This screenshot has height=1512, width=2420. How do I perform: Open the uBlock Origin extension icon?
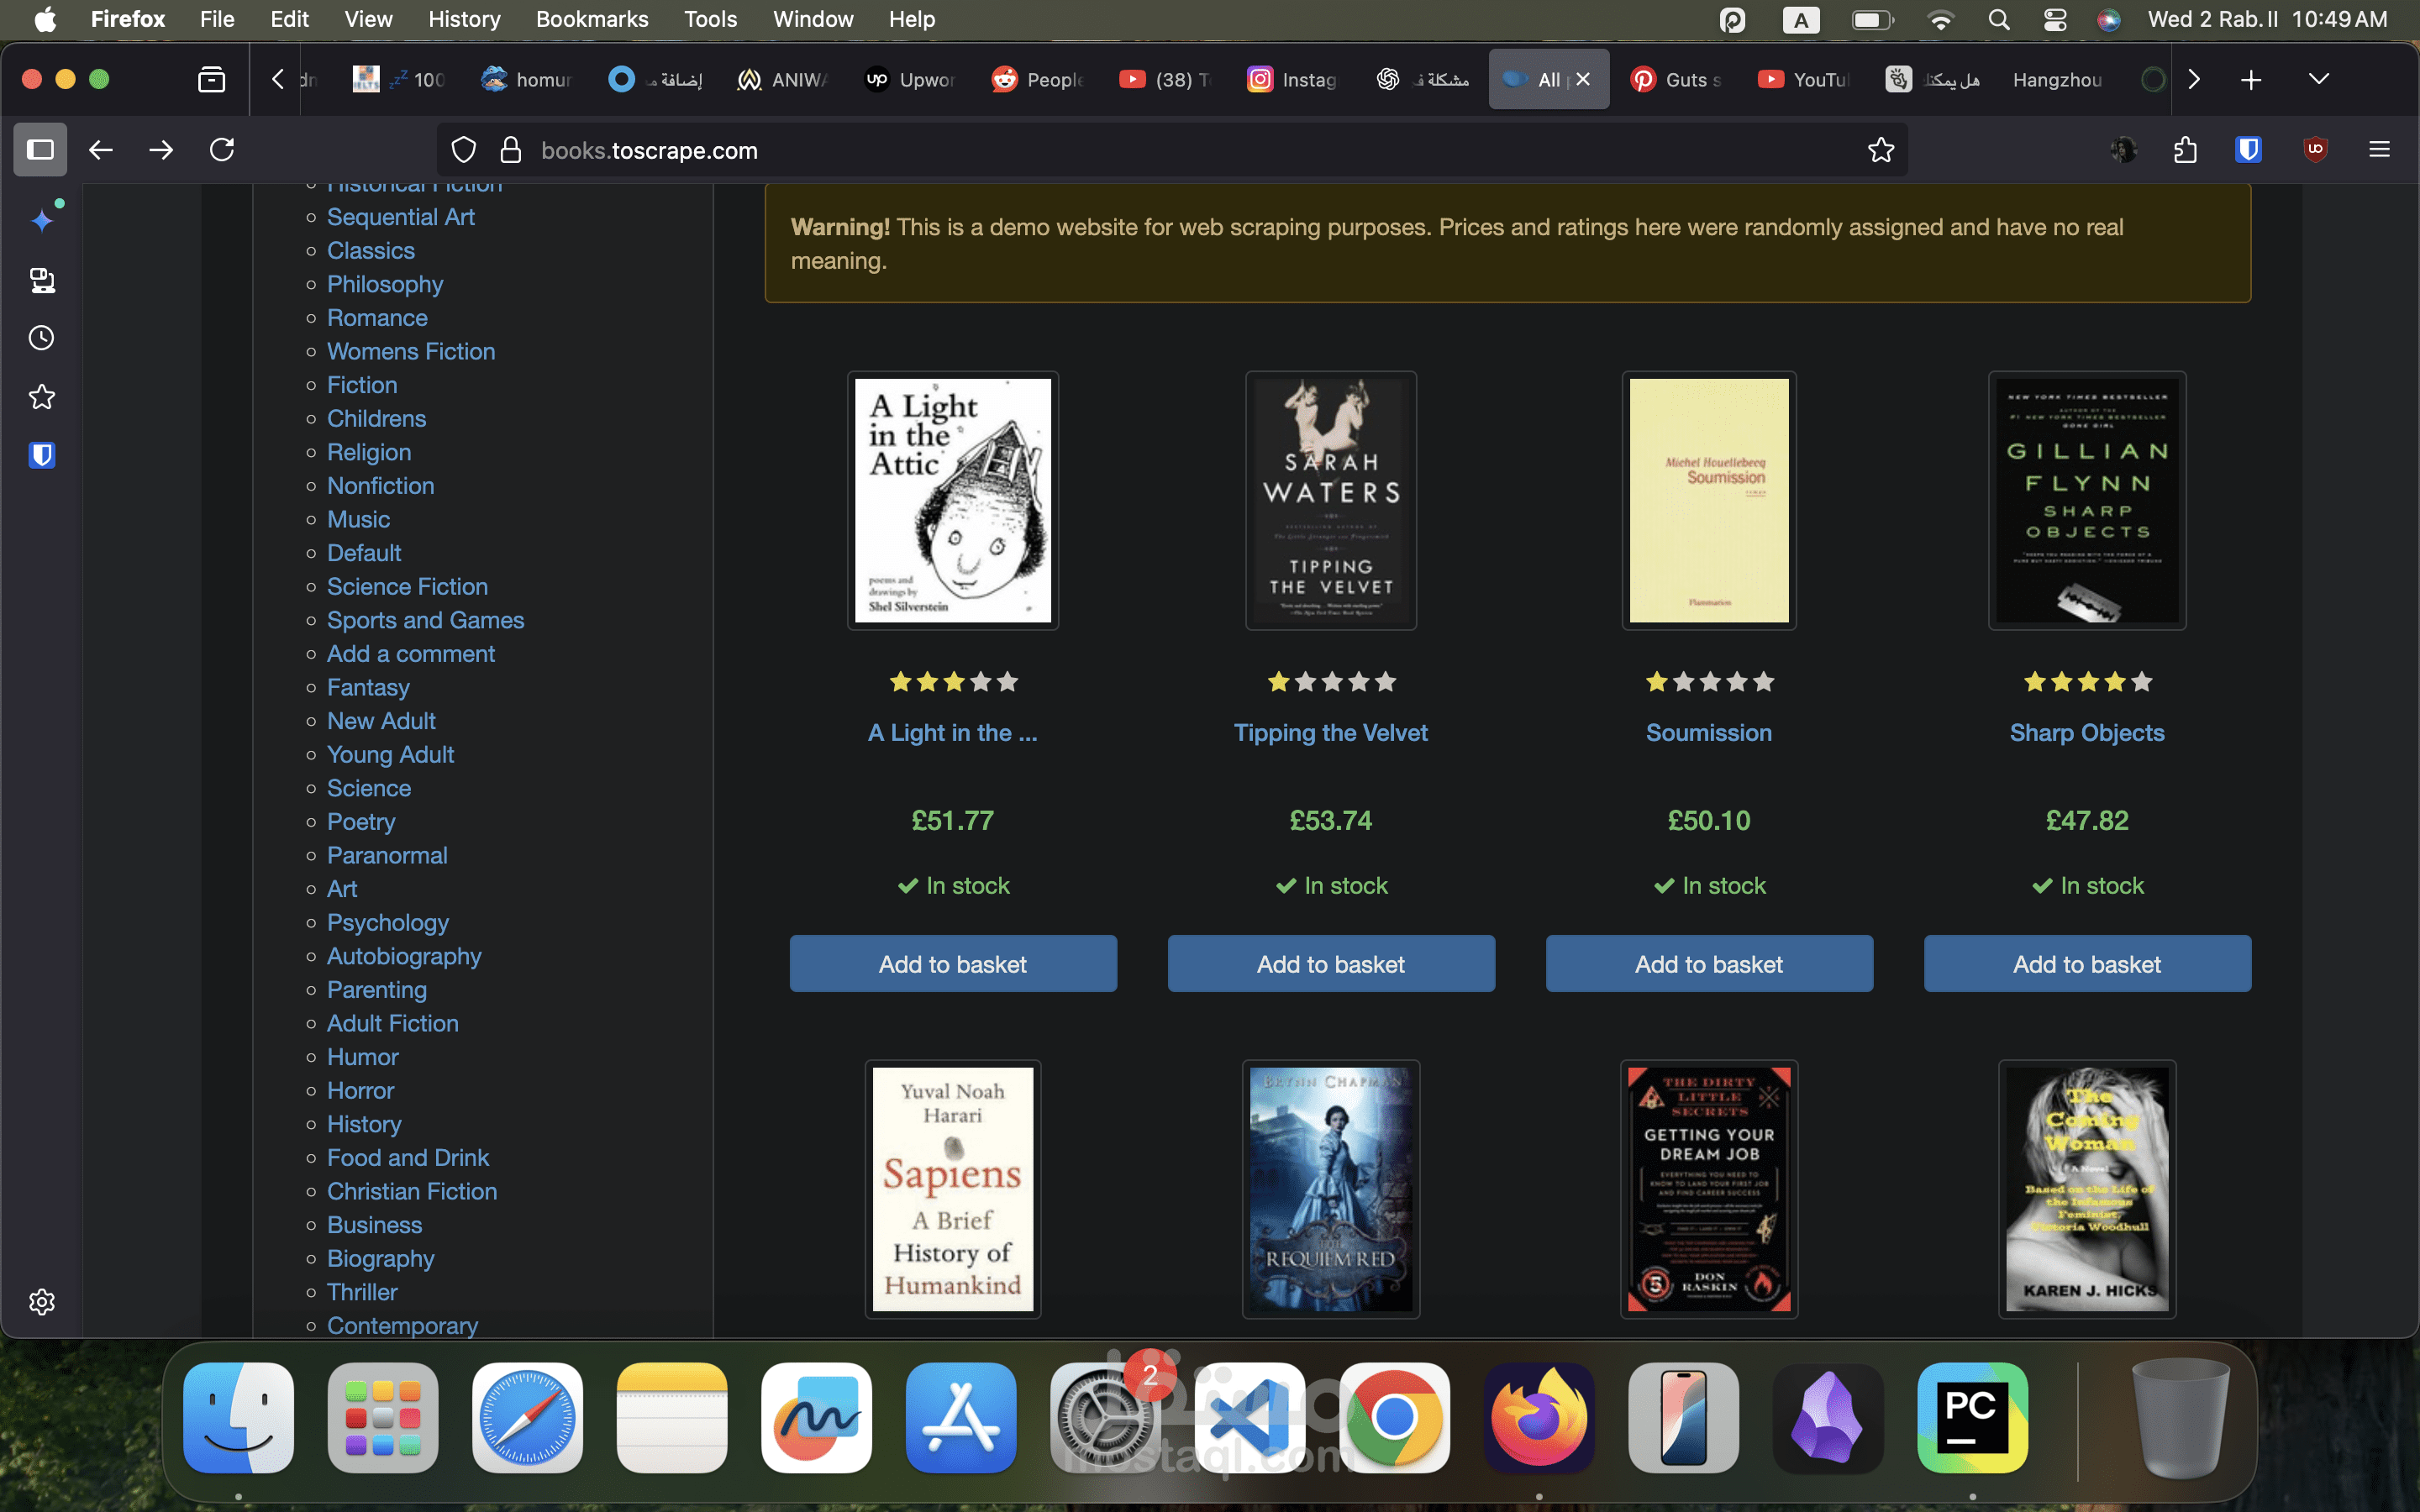[2315, 150]
